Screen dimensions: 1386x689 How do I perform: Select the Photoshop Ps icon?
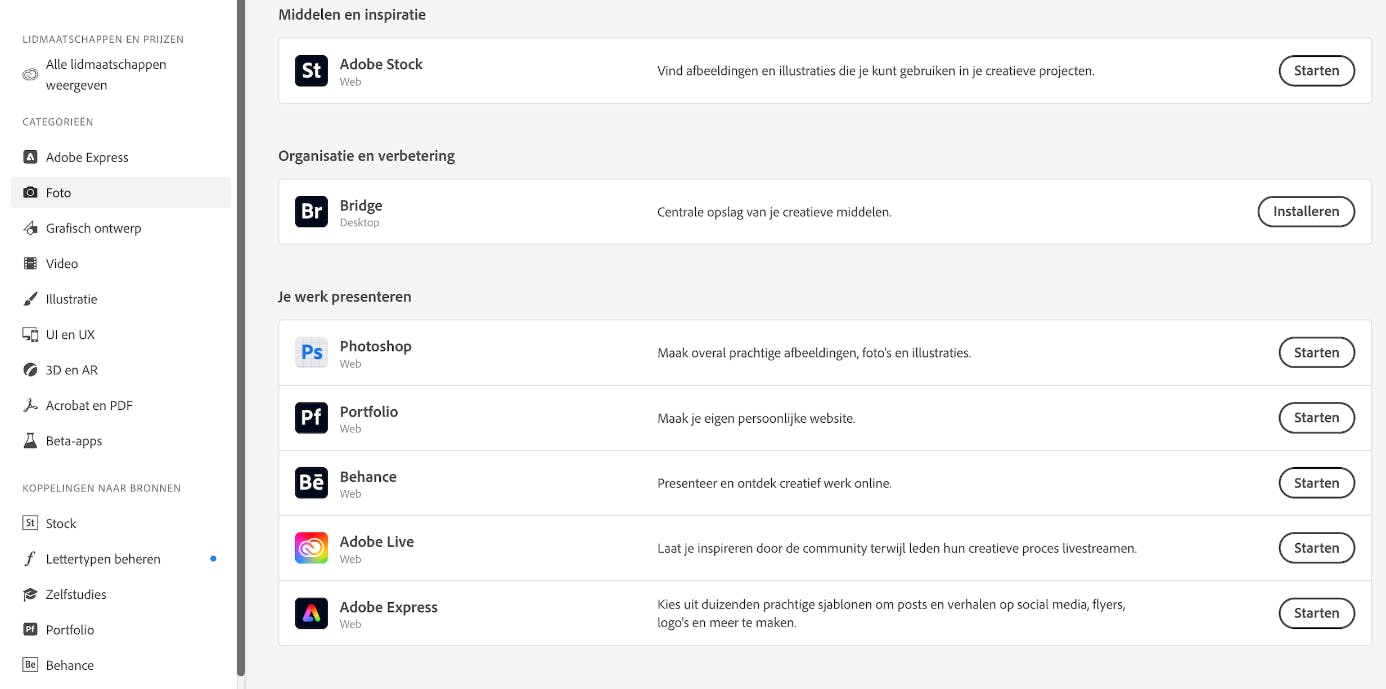point(311,352)
